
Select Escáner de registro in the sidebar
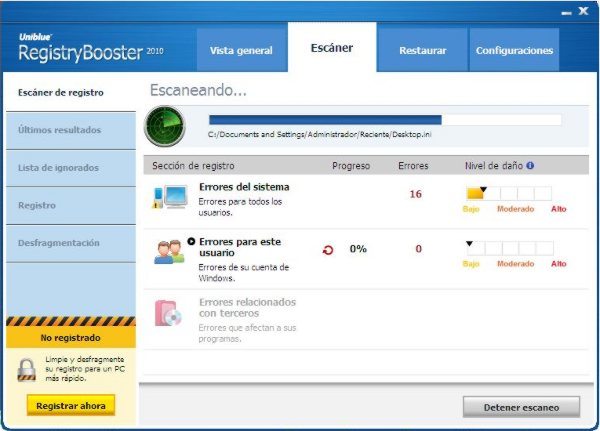coord(71,92)
